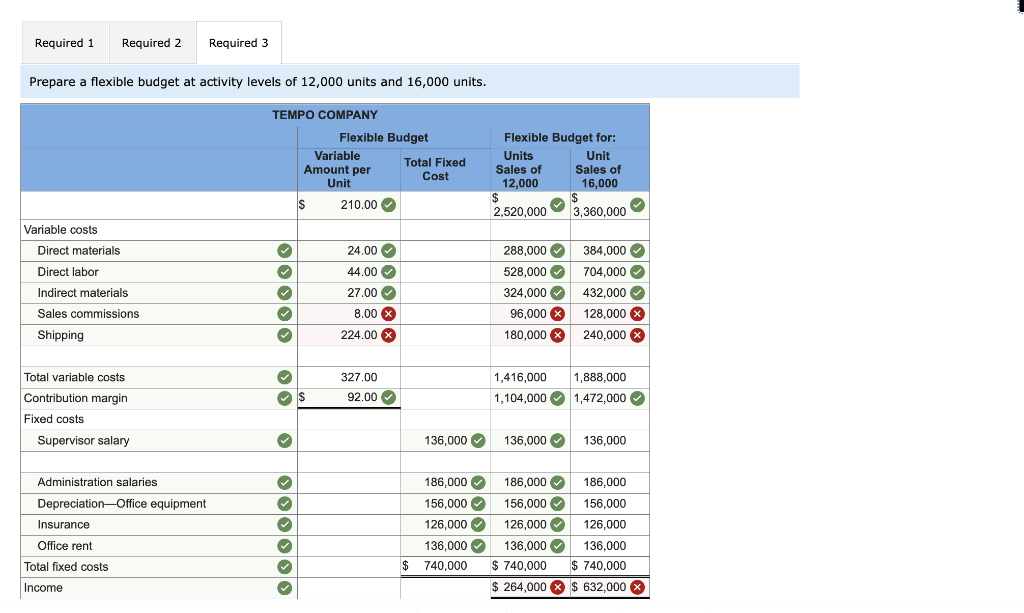This screenshot has height=613, width=1024.
Task: Click the green check beside the 210.00 unit price
Action: click(x=389, y=202)
